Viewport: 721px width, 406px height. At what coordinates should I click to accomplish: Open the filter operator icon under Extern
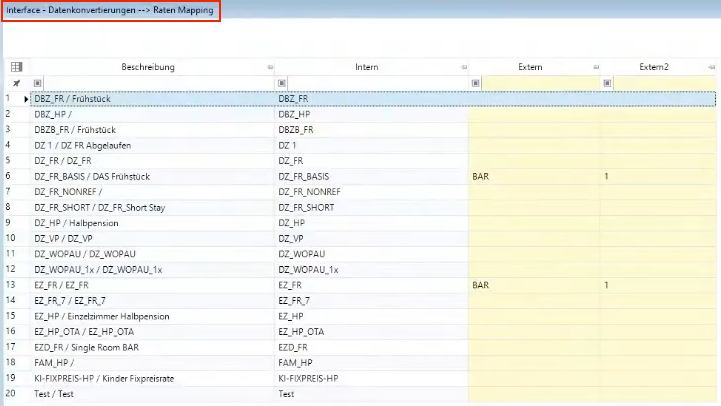coord(475,83)
